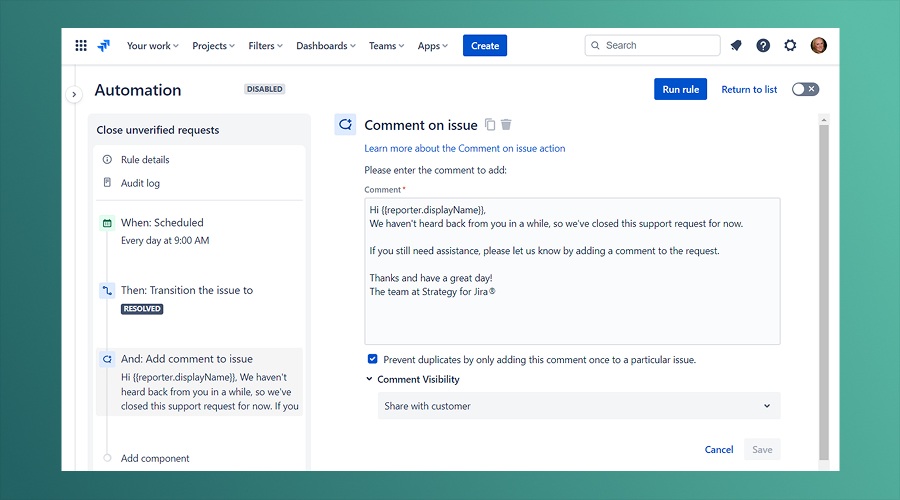Click the vertical scrollbar of the panel
Screen dimensions: 900x500
click(x=824, y=292)
